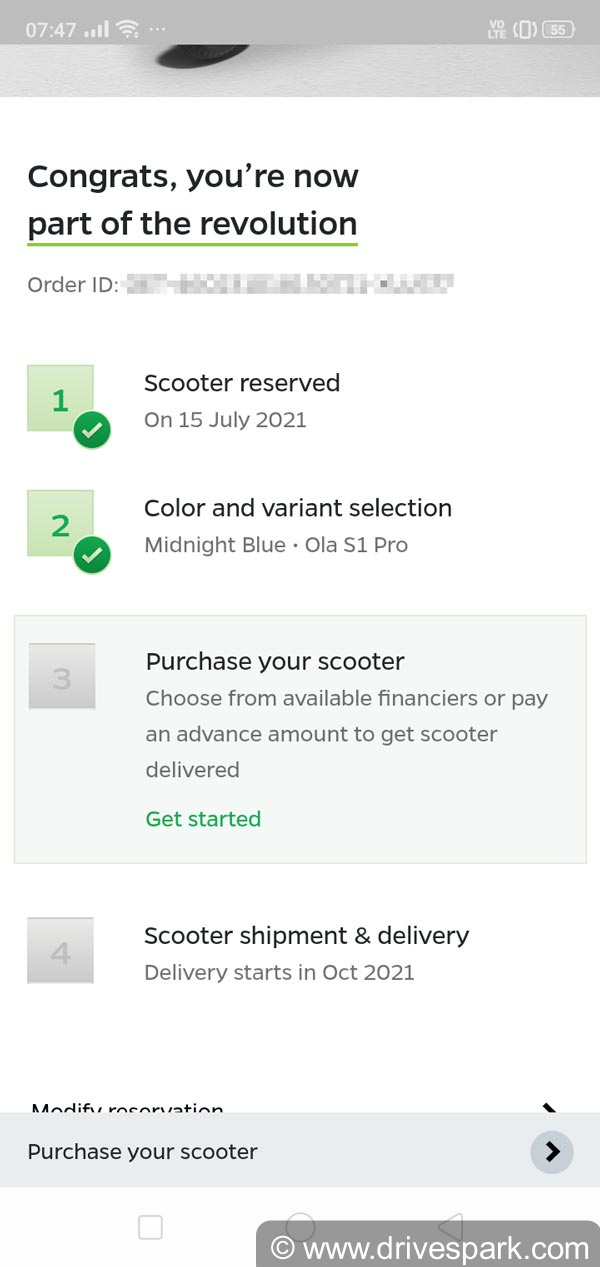This screenshot has width=600, height=1267.
Task: Expand Modify reservation arrow
Action: click(x=549, y=1108)
